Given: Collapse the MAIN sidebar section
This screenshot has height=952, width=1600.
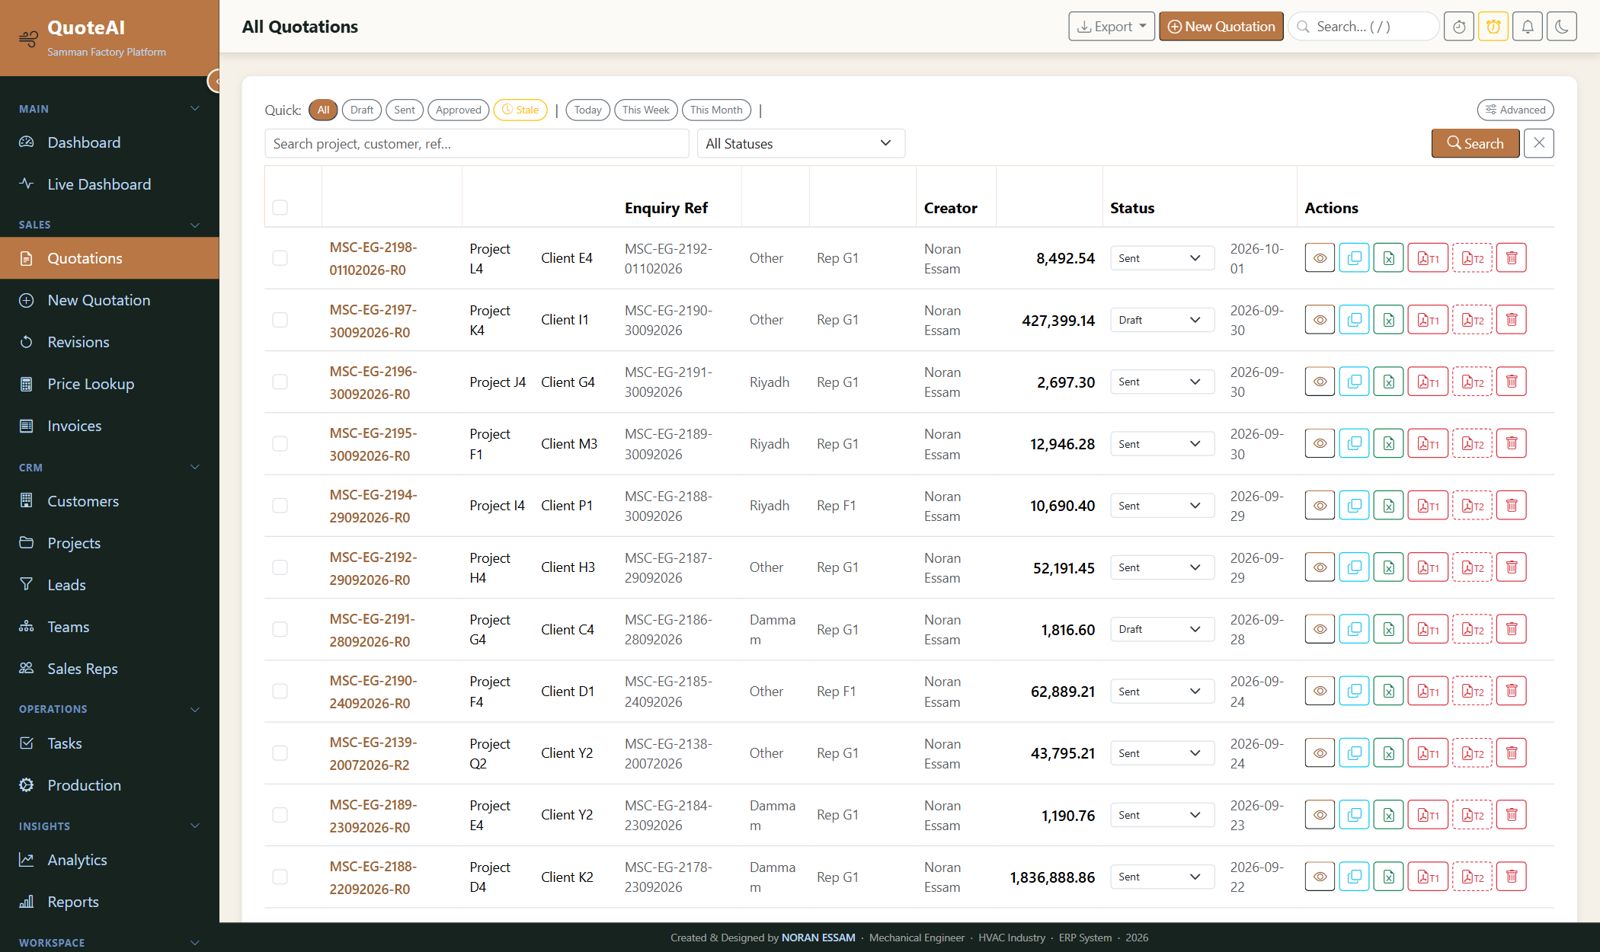Looking at the screenshot, I should 110,108.
